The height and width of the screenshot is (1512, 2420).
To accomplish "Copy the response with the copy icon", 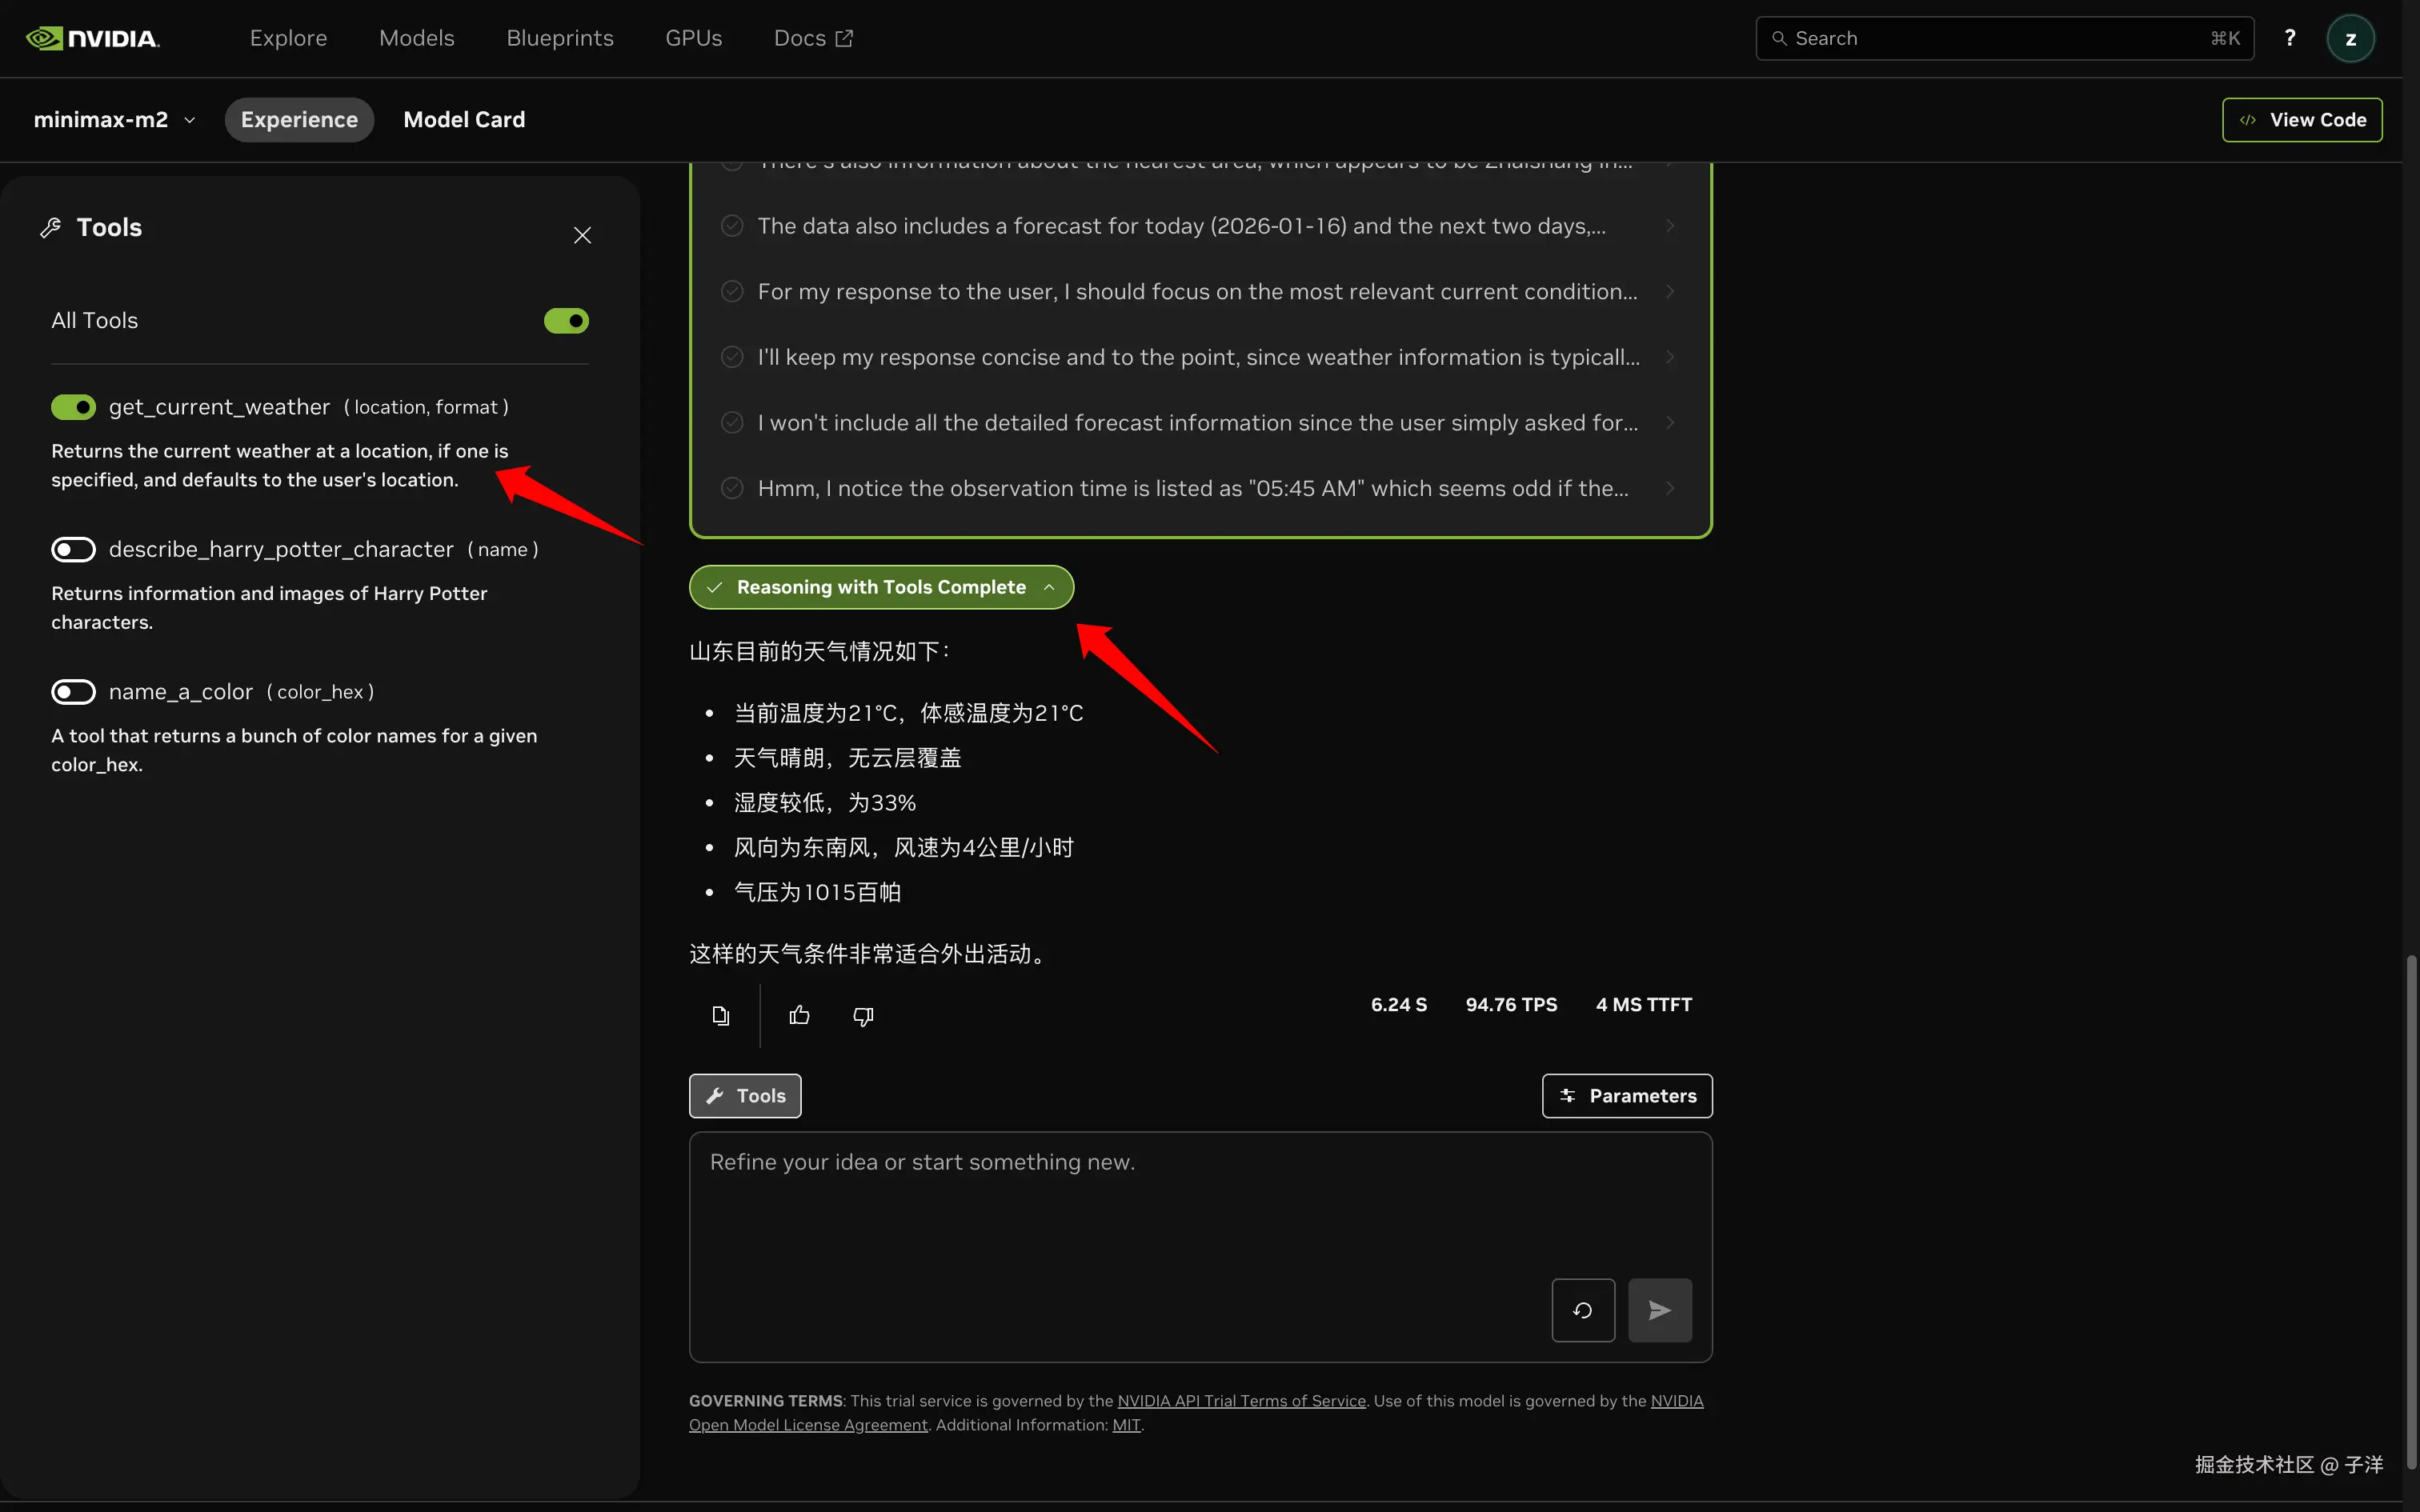I will tap(720, 1016).
